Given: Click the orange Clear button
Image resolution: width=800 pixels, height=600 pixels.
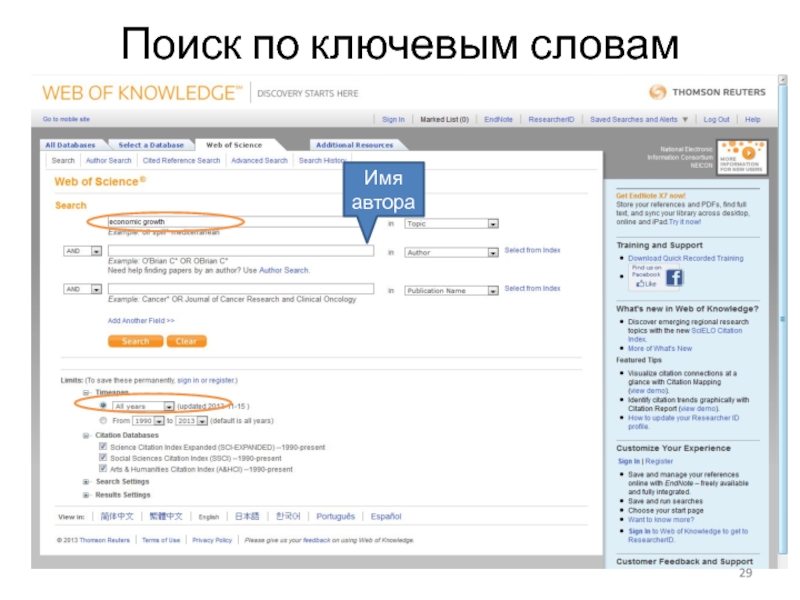Looking at the screenshot, I should click(186, 341).
